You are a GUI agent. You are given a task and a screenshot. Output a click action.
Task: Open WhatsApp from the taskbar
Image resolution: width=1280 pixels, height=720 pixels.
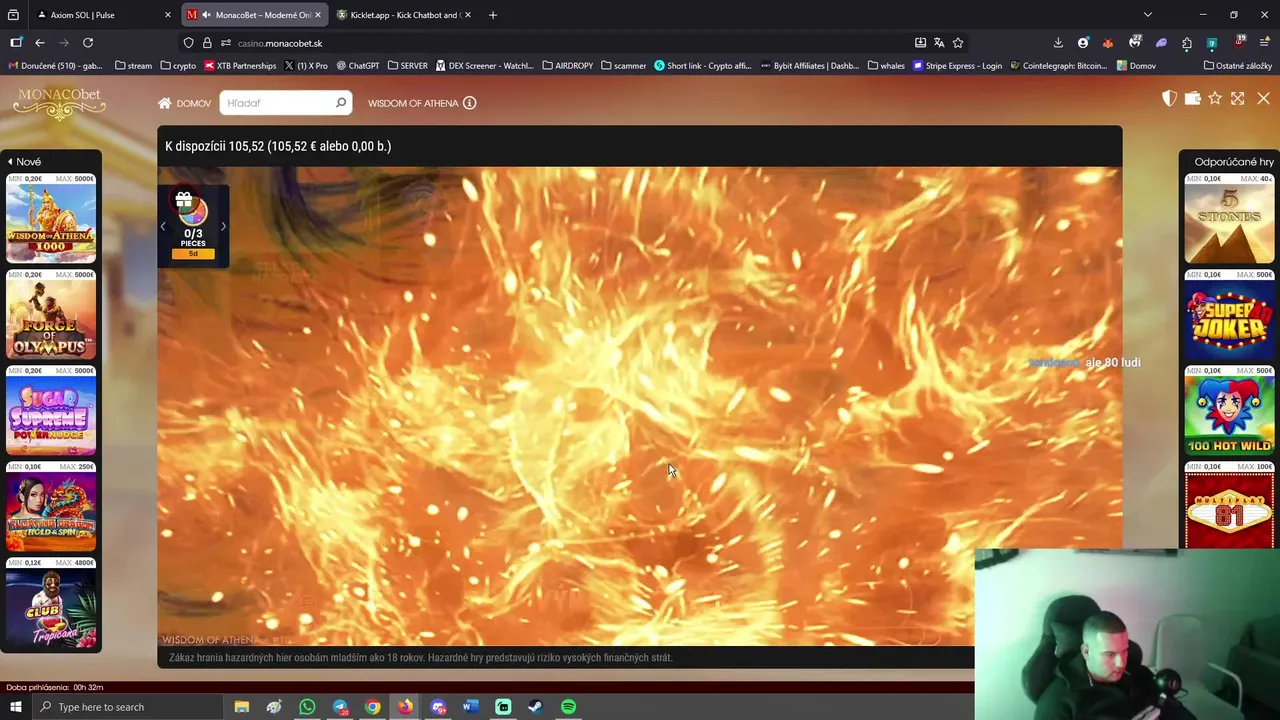tap(307, 707)
